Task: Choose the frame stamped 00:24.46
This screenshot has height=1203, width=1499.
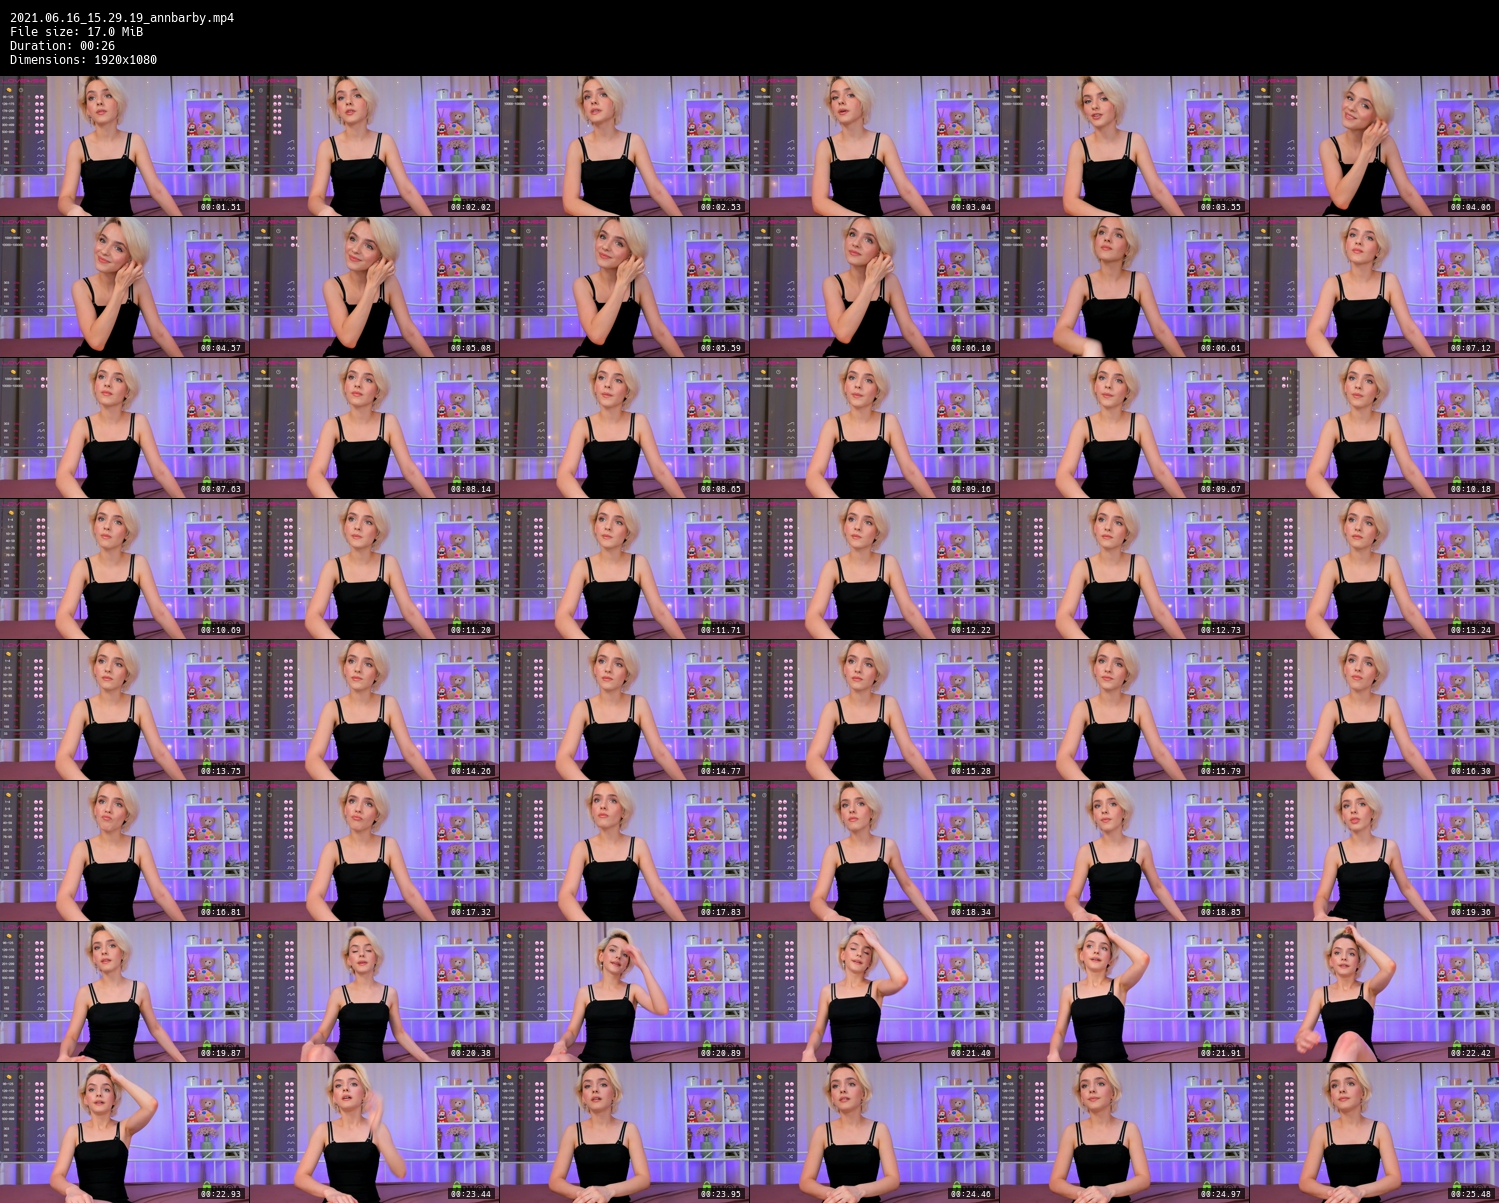Action: (x=874, y=1133)
